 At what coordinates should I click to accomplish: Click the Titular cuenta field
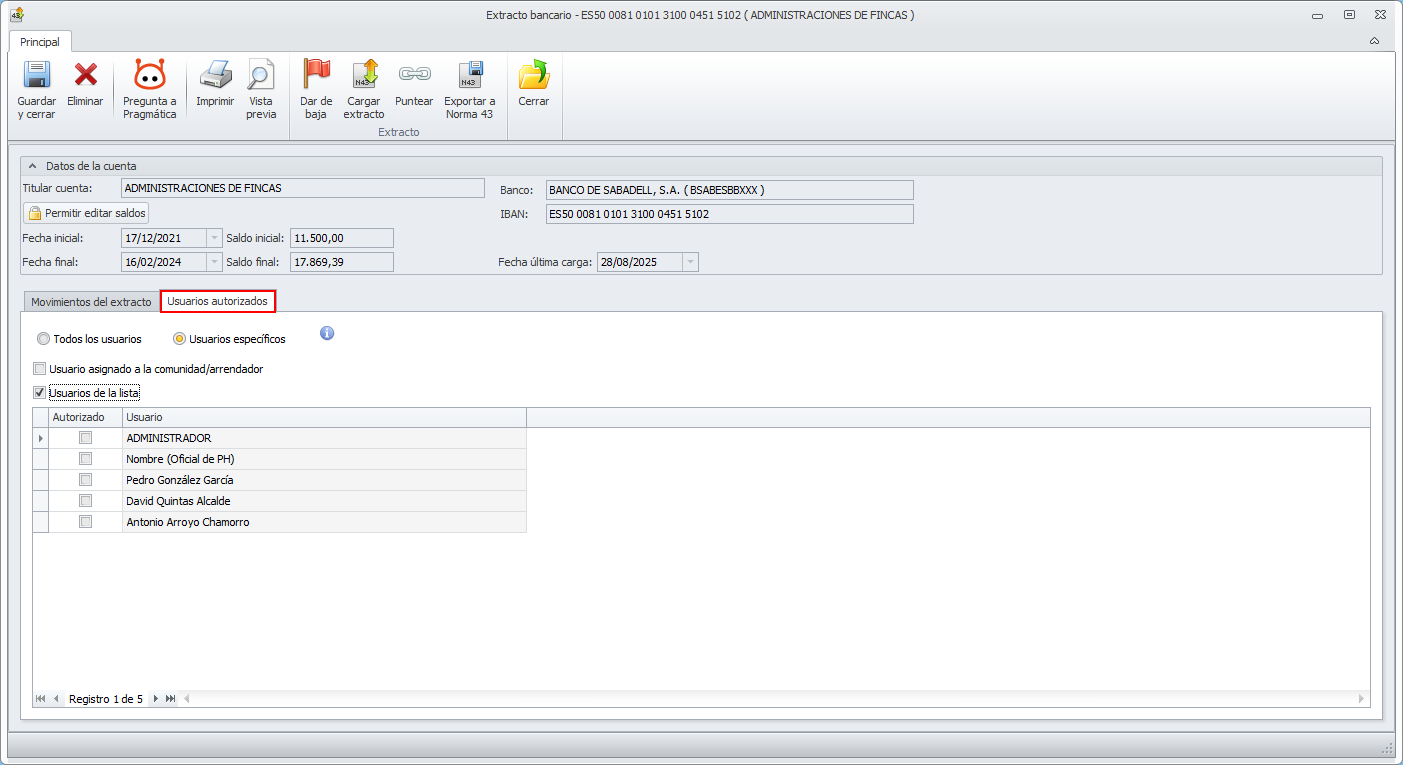pos(302,189)
